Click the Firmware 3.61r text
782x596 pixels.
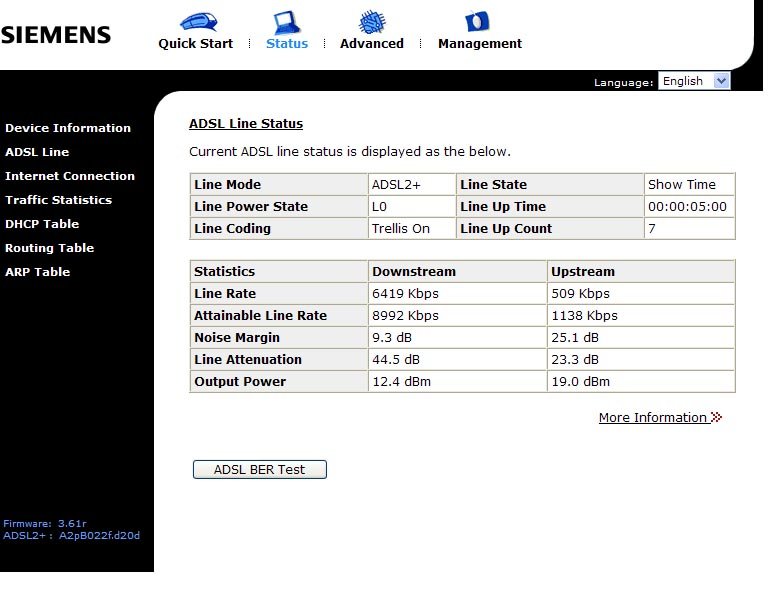45,524
